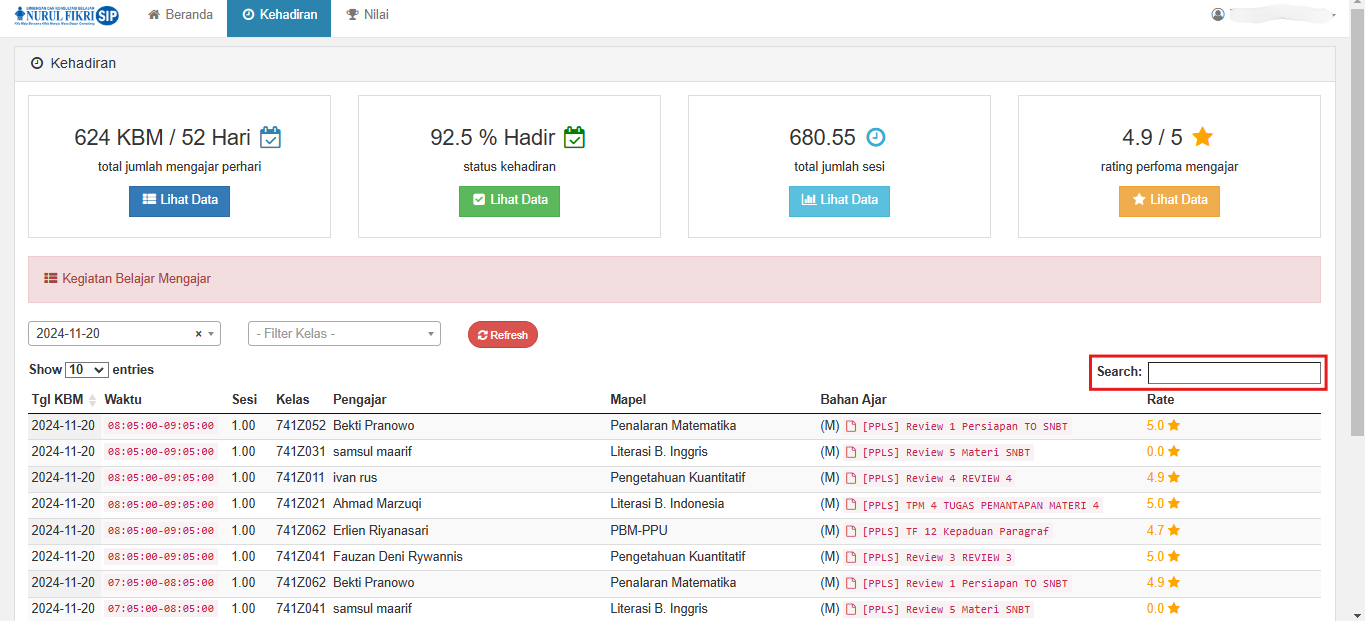Expand the Filter Kelas dropdown
The height and width of the screenshot is (621, 1365).
(x=344, y=334)
